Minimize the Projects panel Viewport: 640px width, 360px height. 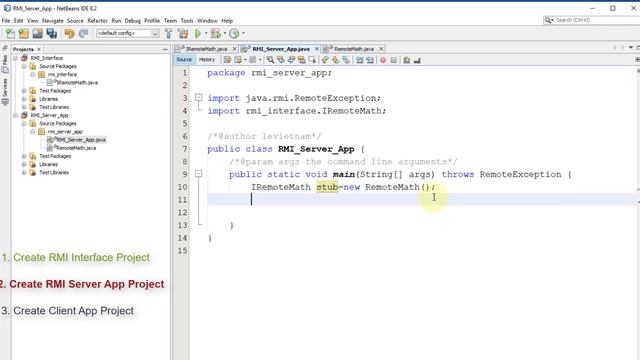(165, 49)
